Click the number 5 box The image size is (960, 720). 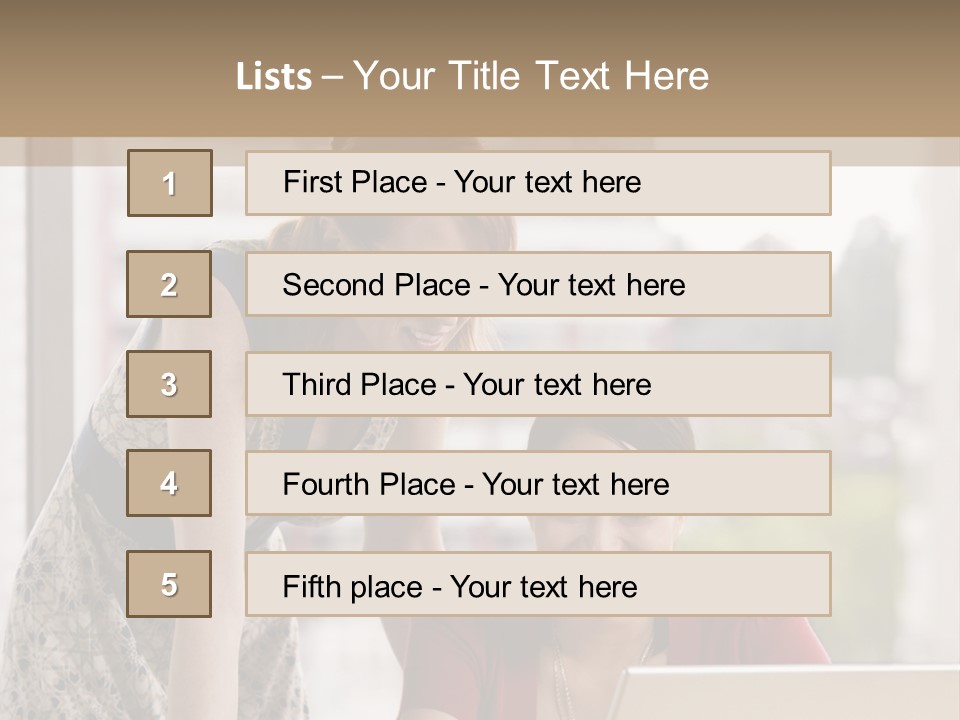click(169, 584)
